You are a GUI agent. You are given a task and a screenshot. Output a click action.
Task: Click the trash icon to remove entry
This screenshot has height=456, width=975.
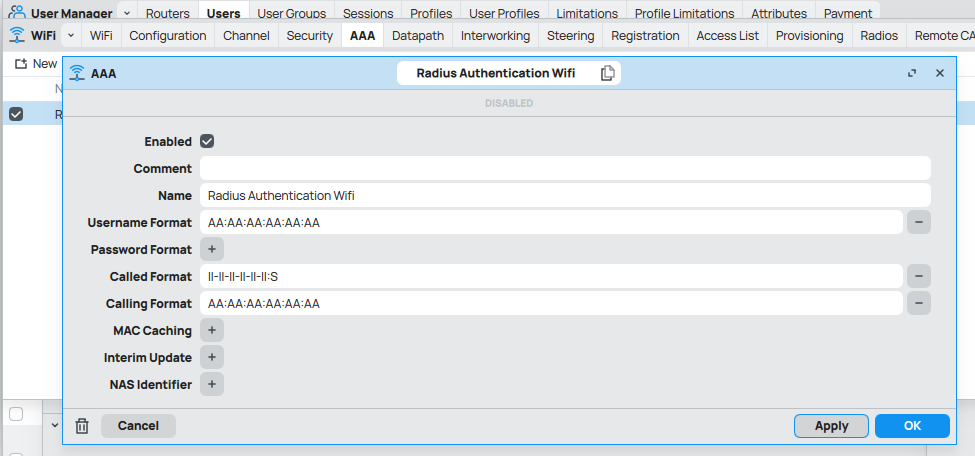[x=82, y=426]
